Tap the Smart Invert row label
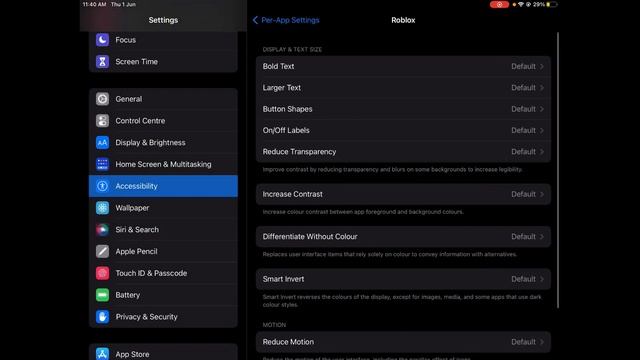Image resolution: width=640 pixels, height=360 pixels. pos(283,279)
